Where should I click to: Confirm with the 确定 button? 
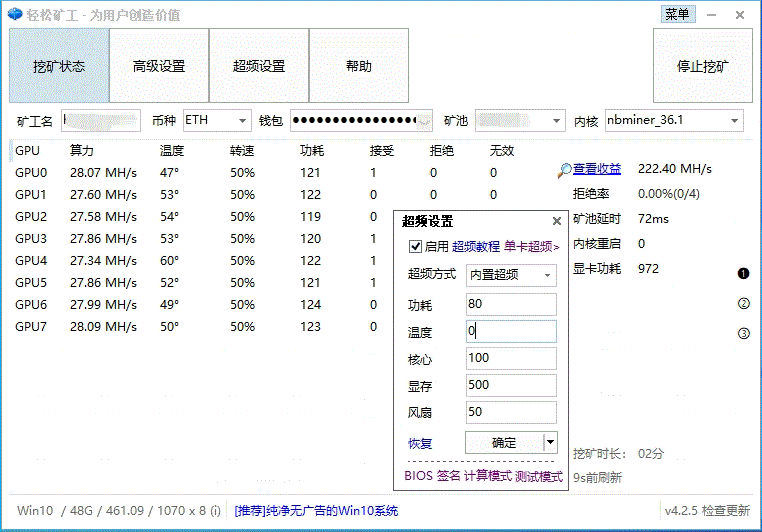tap(504, 442)
